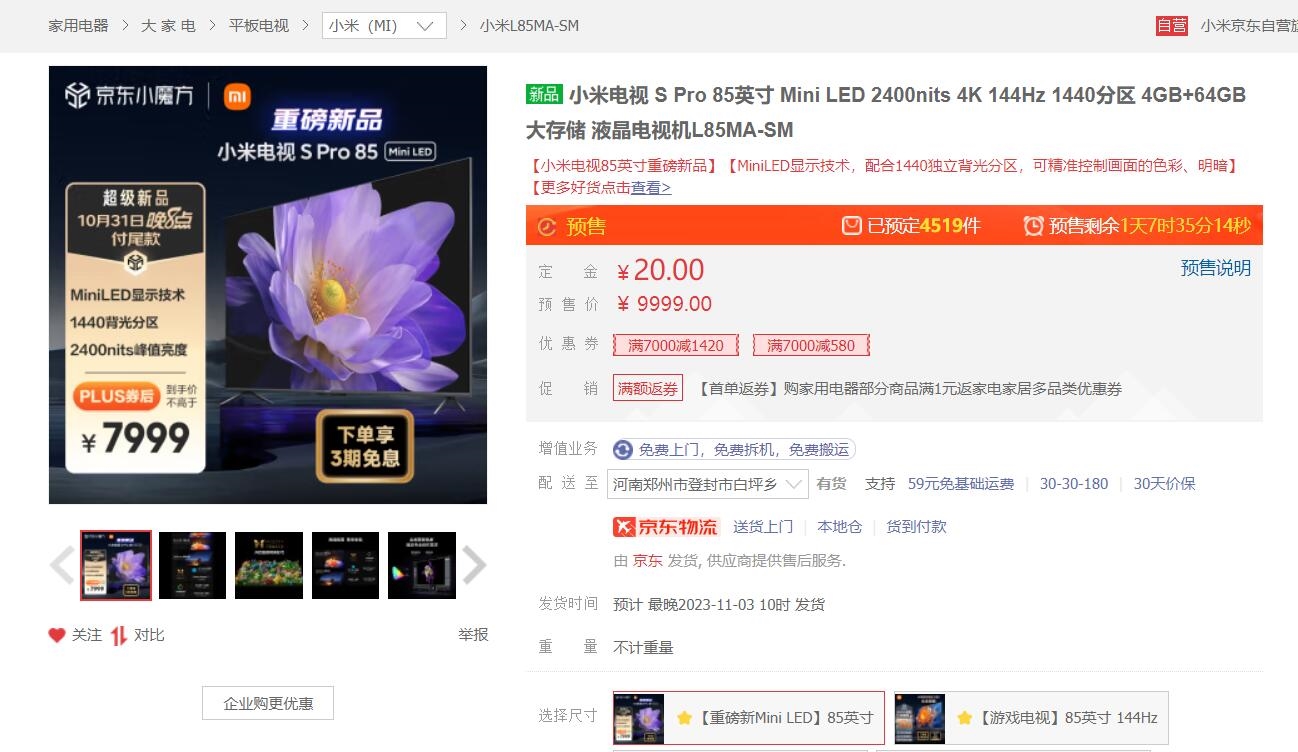Click the 已预定 calendar icon
1298x752 pixels.
point(851,226)
